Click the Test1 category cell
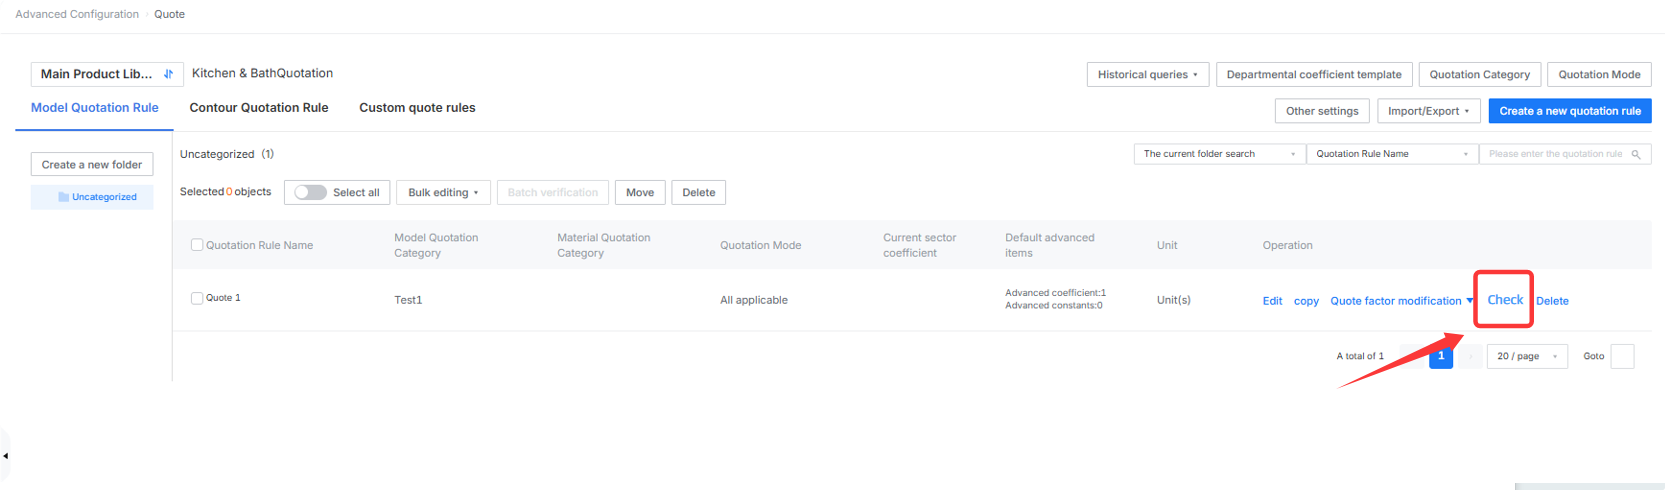The width and height of the screenshot is (1665, 490). 408,300
